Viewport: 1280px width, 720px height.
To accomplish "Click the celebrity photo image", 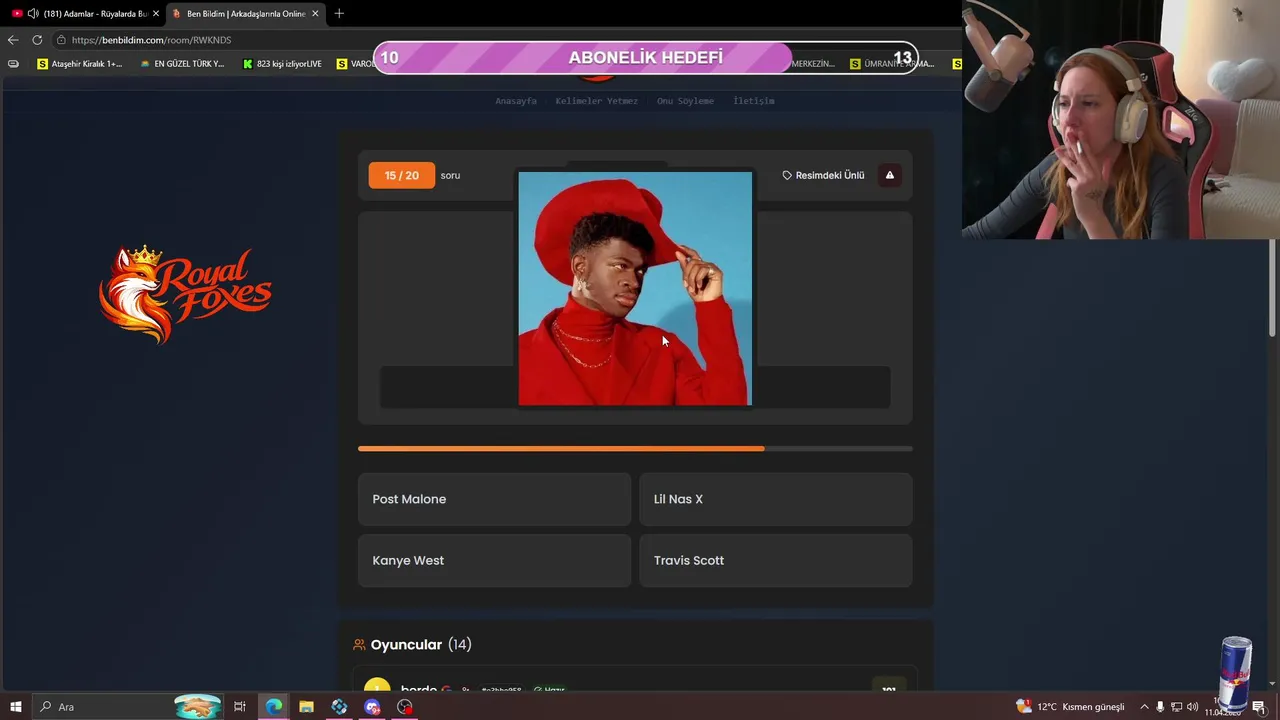I will [635, 288].
